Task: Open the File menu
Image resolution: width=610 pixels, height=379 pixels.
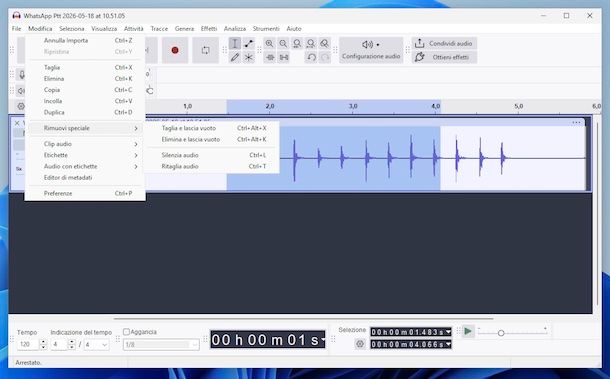Action: point(16,29)
